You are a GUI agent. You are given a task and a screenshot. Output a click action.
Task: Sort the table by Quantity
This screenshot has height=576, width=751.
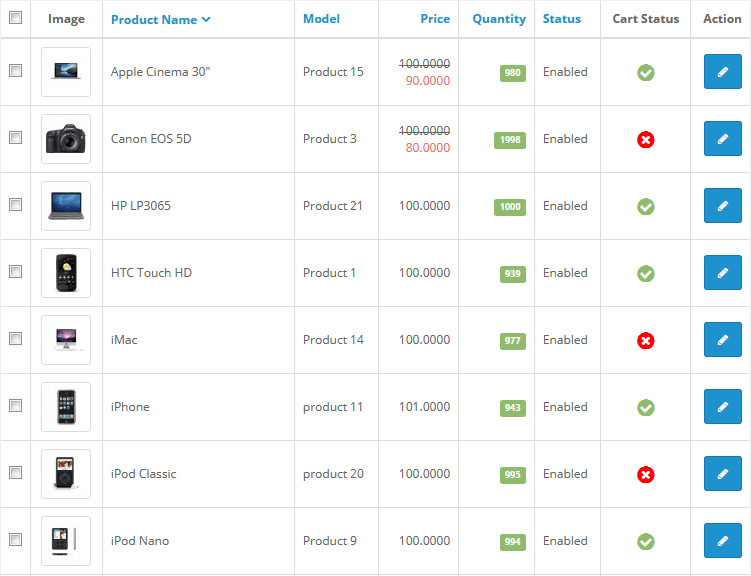pos(499,19)
